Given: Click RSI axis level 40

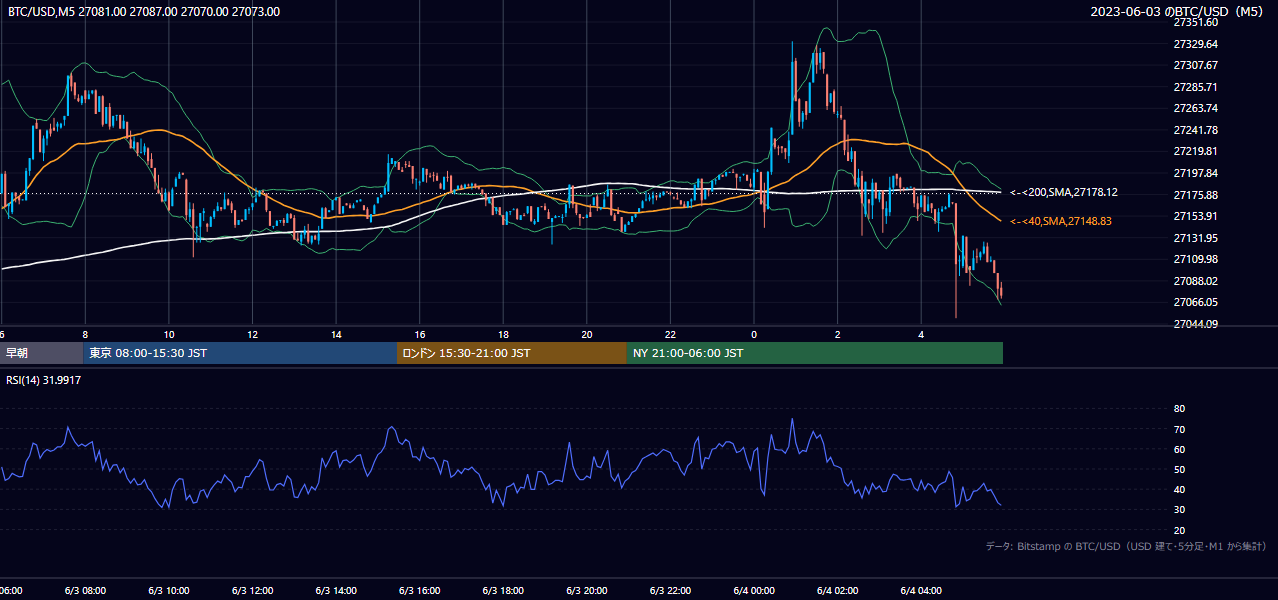Looking at the screenshot, I should tap(1179, 490).
